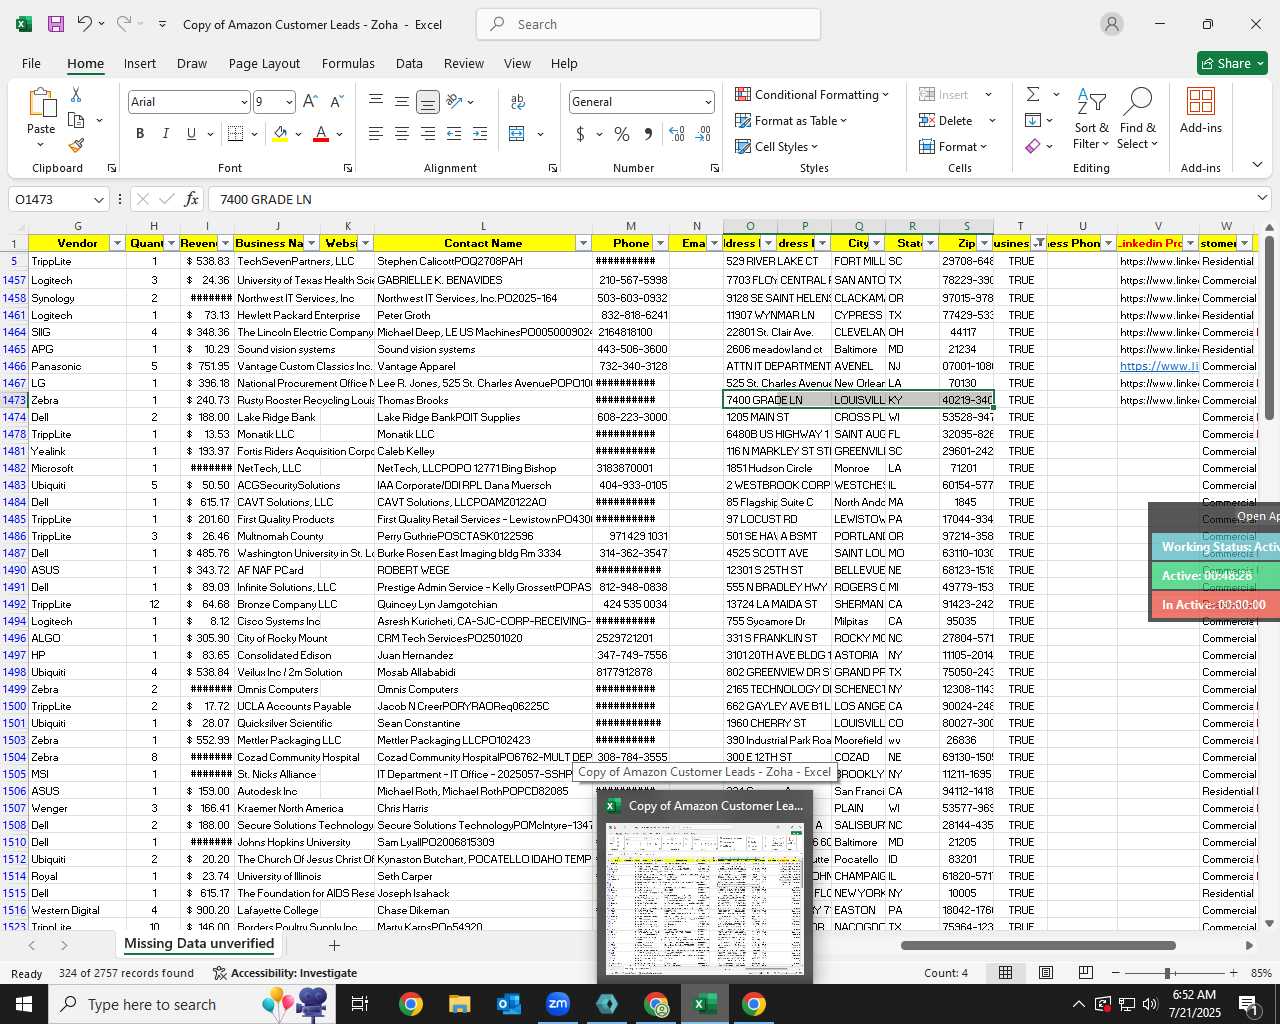The height and width of the screenshot is (1024, 1280).
Task: Switch to the Insert ribbon tab
Action: [x=140, y=63]
